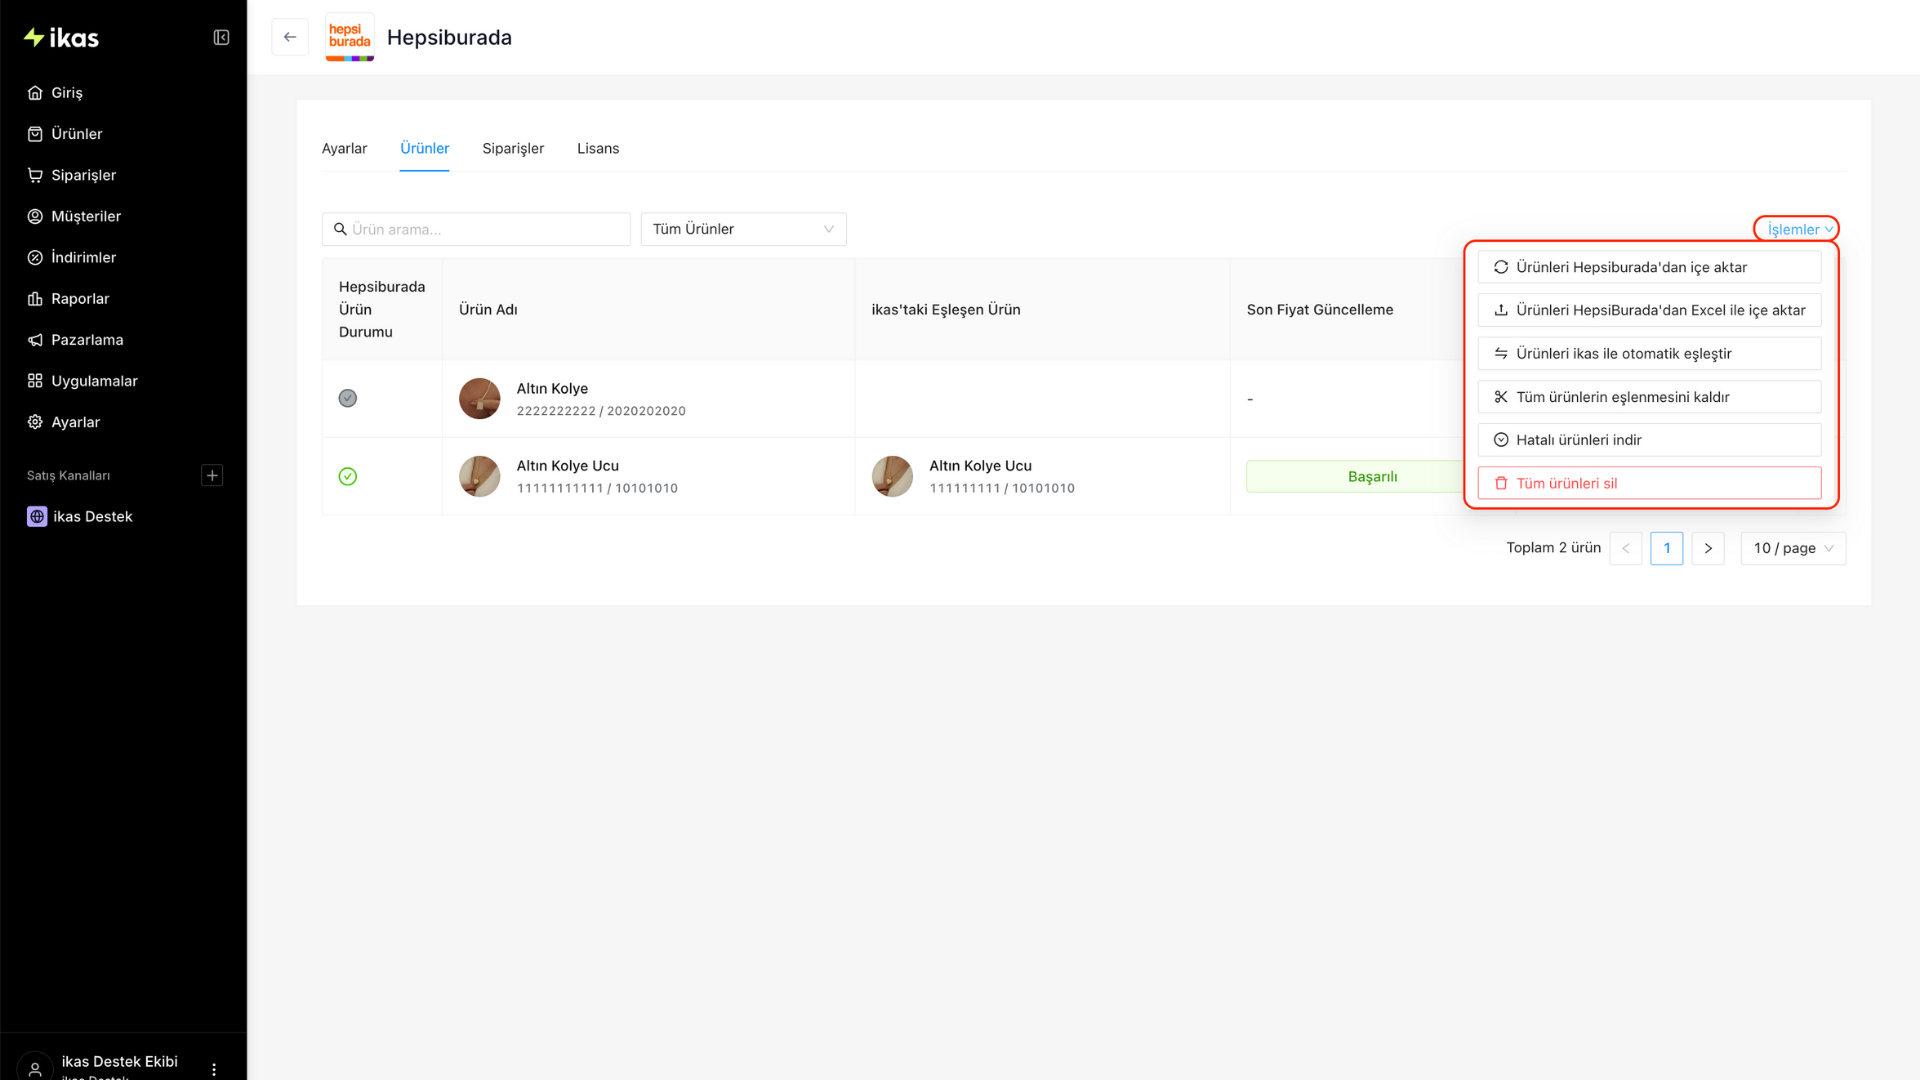Click the refresh icon for Hepsiburada import

[1501, 267]
